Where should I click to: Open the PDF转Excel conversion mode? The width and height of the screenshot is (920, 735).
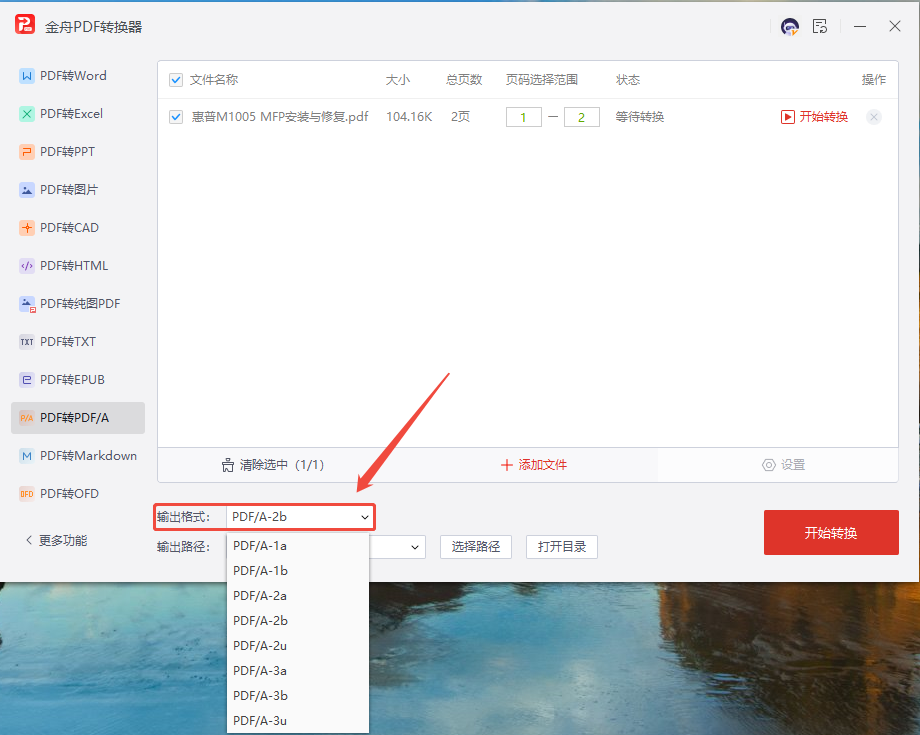click(78, 114)
